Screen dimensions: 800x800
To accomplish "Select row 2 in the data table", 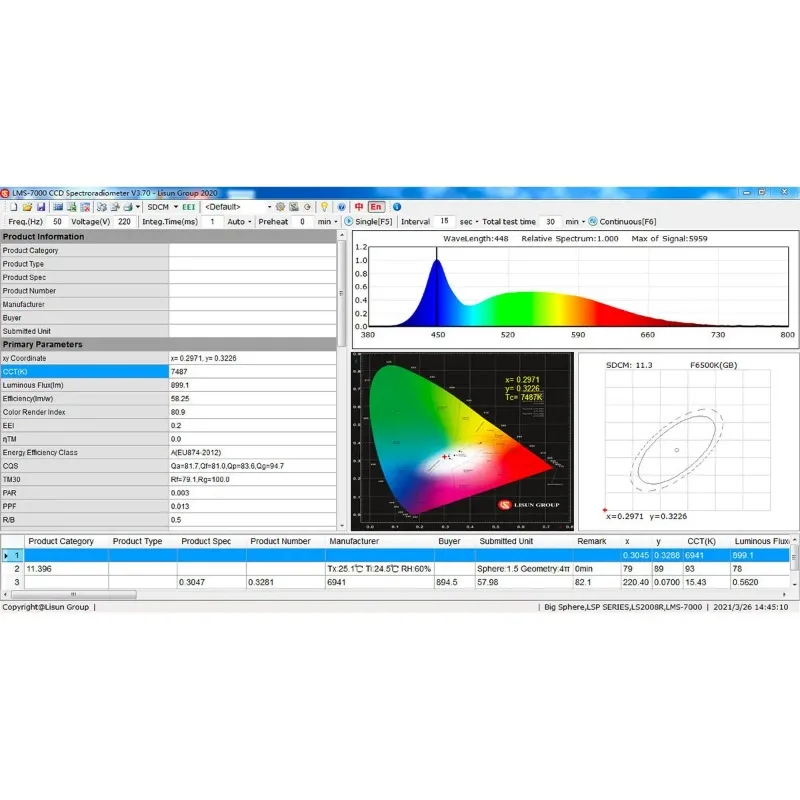I will point(395,568).
